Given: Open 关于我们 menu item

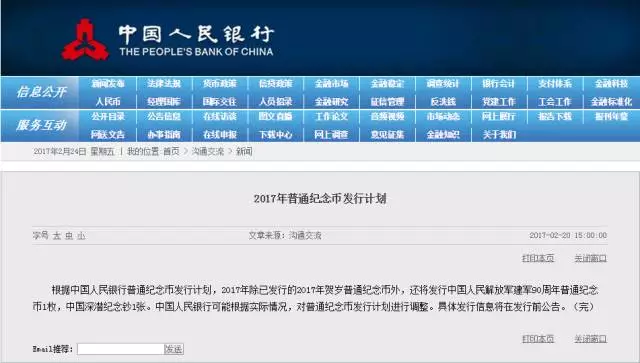Looking at the screenshot, I should pos(499,134).
